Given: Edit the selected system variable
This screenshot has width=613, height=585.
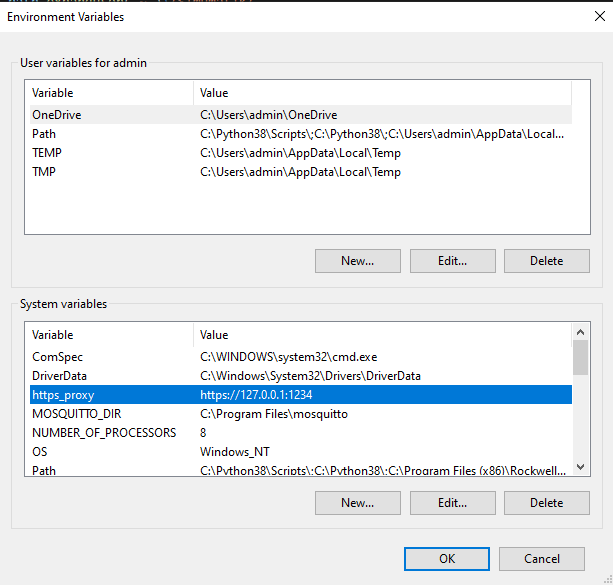Looking at the screenshot, I should [x=452, y=503].
